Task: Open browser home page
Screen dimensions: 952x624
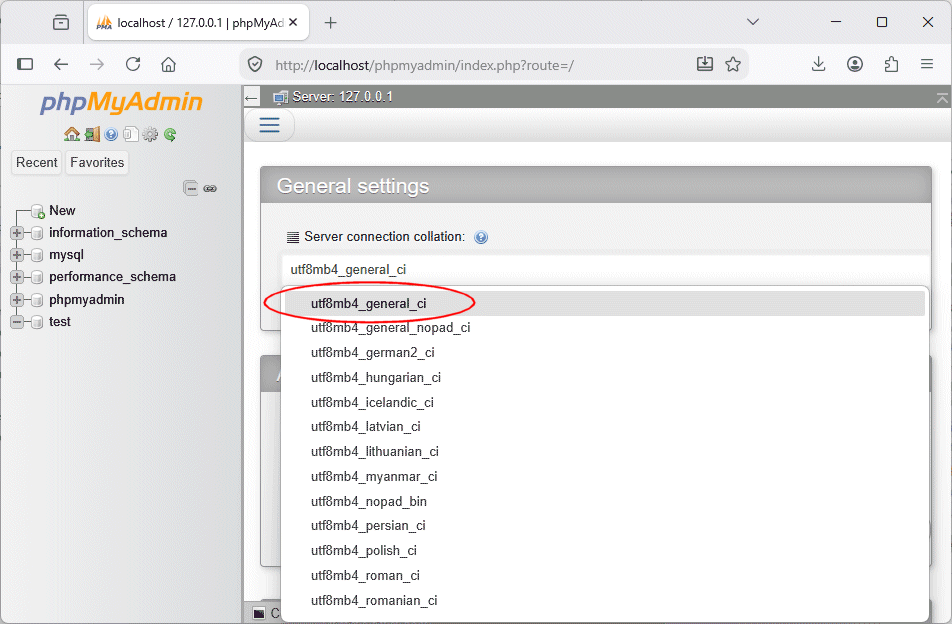Action: coord(168,64)
